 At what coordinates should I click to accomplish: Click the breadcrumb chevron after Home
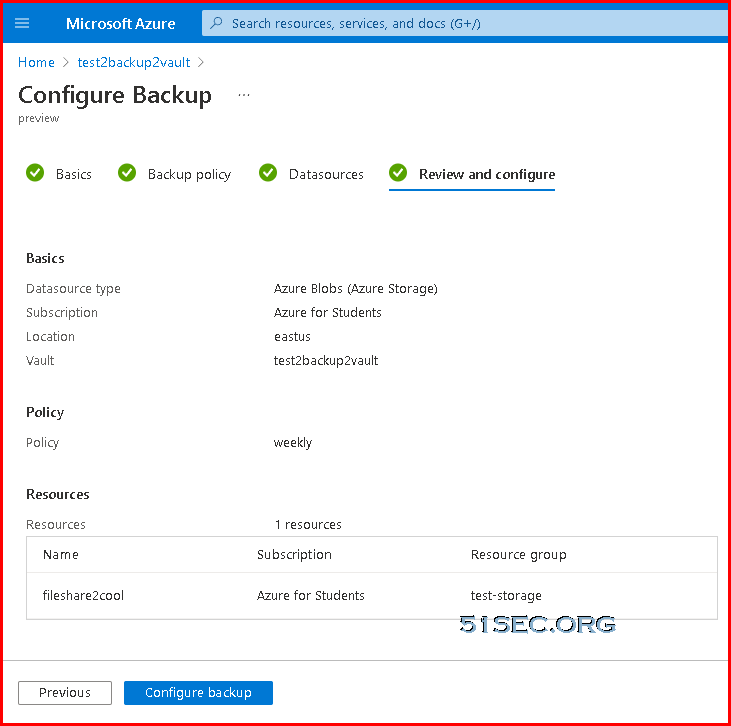pos(66,62)
